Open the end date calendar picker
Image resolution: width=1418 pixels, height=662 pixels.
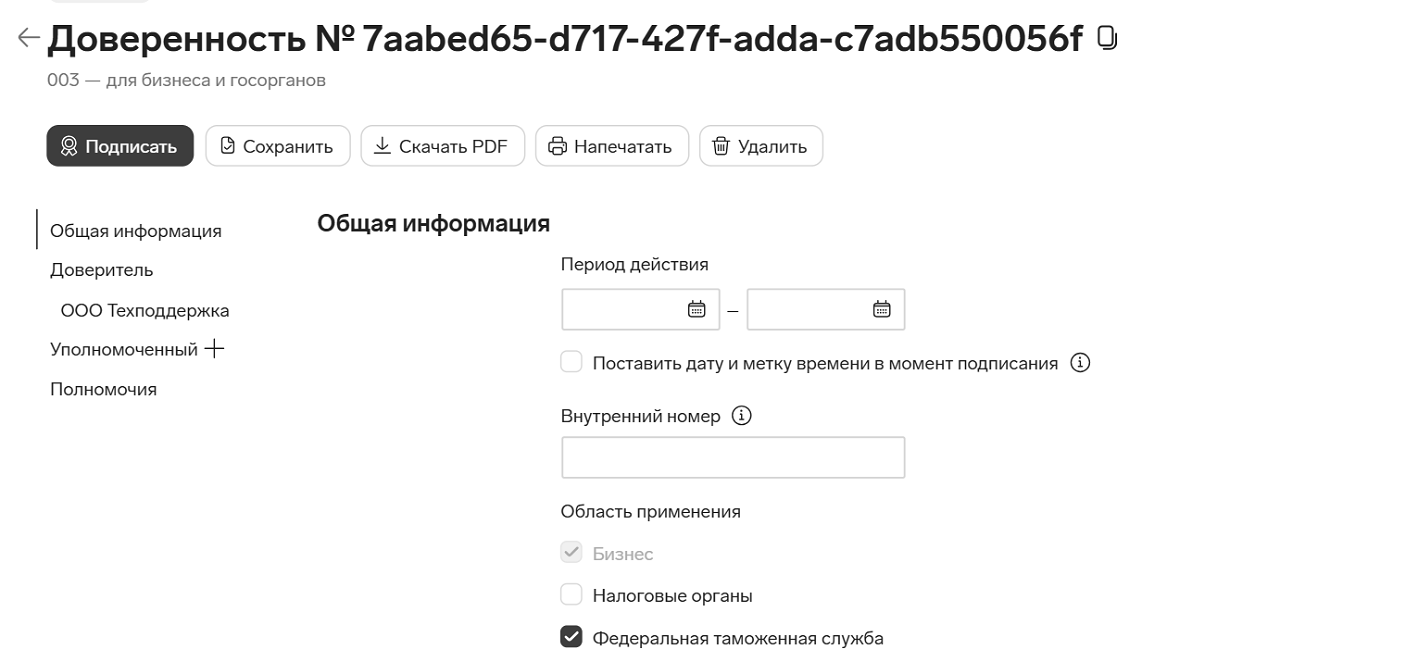click(x=882, y=309)
